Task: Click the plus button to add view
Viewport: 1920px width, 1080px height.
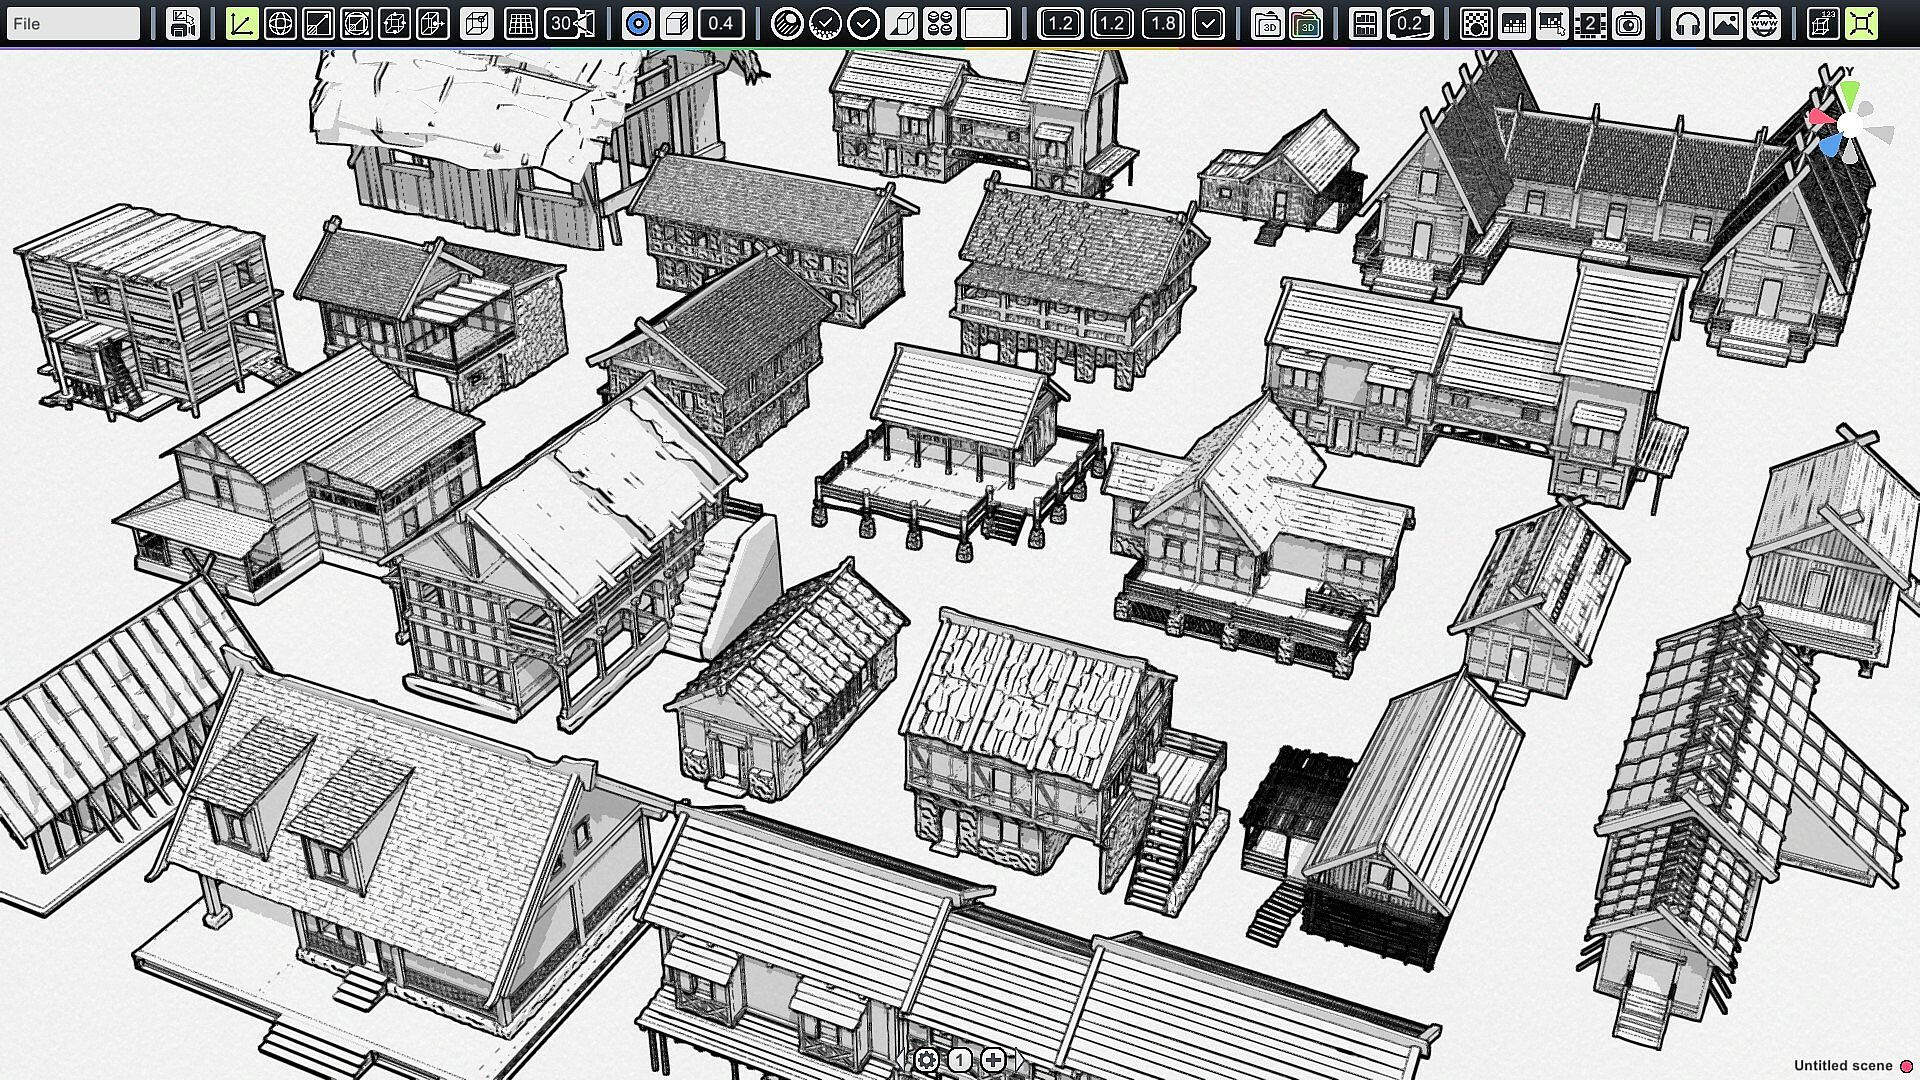Action: click(x=993, y=1060)
